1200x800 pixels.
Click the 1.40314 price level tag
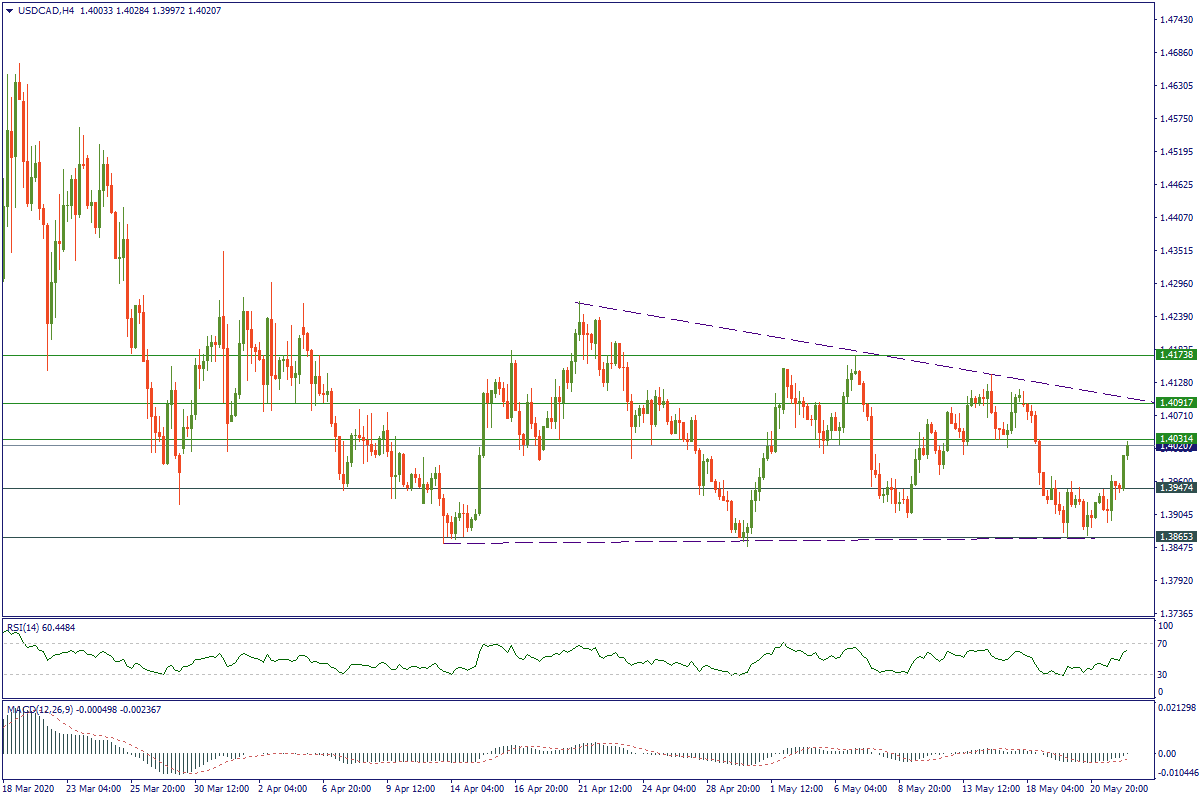click(1172, 438)
